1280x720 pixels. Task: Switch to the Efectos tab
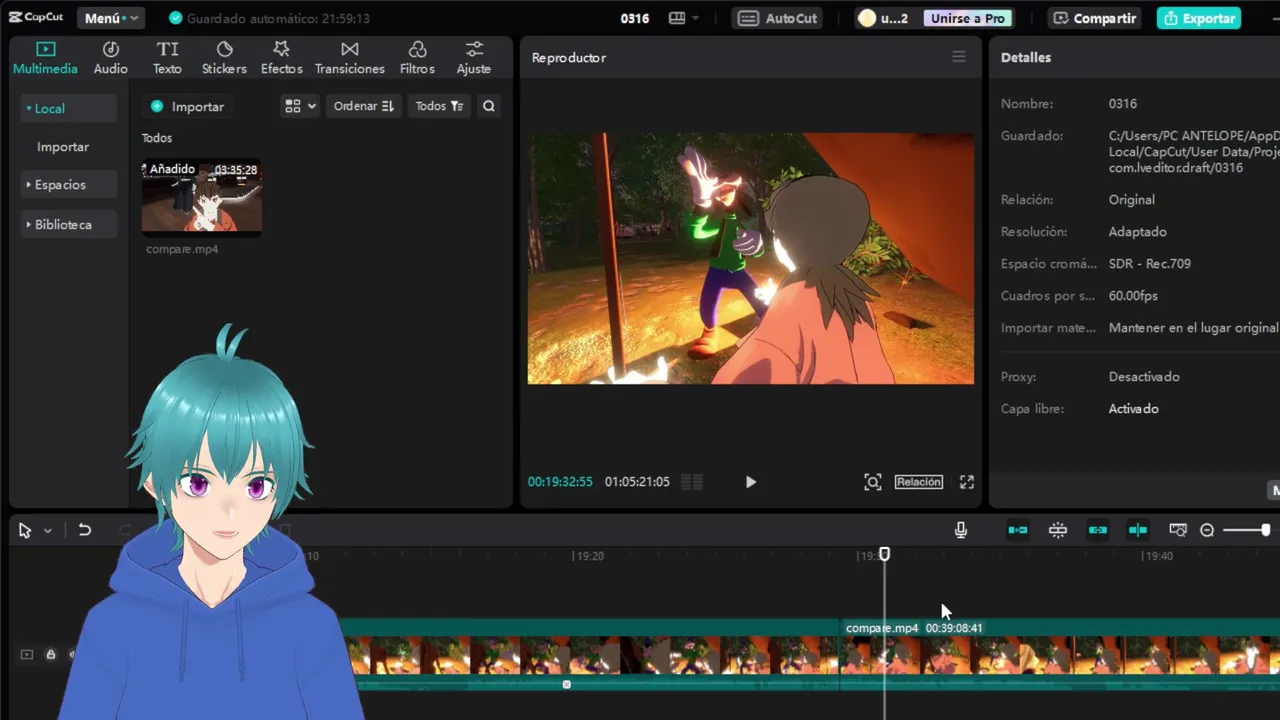[x=281, y=58]
